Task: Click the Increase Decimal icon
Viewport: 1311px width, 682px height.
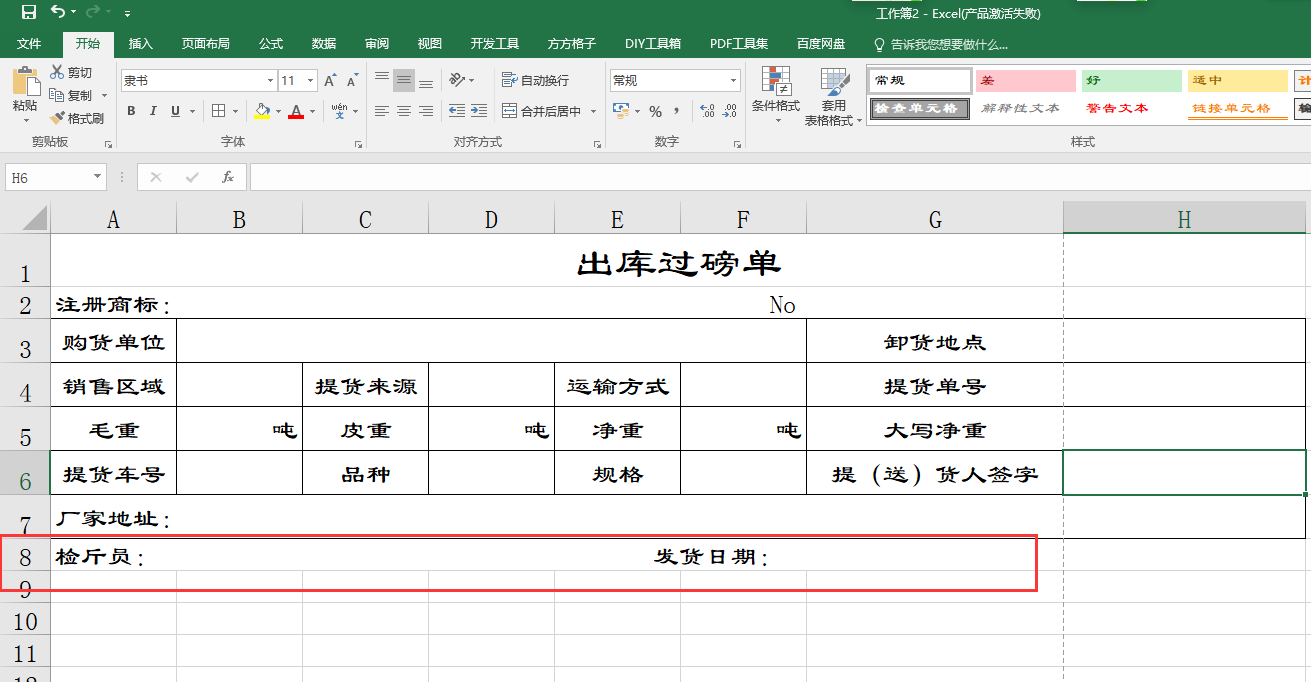Action: point(707,111)
